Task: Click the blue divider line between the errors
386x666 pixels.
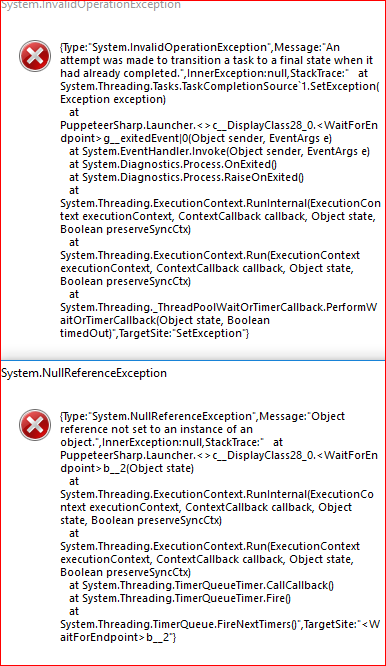Action: pos(193,360)
